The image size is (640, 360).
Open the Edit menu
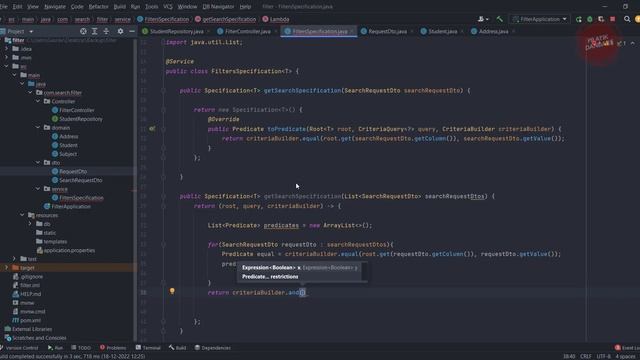pyautogui.click(x=18, y=7)
